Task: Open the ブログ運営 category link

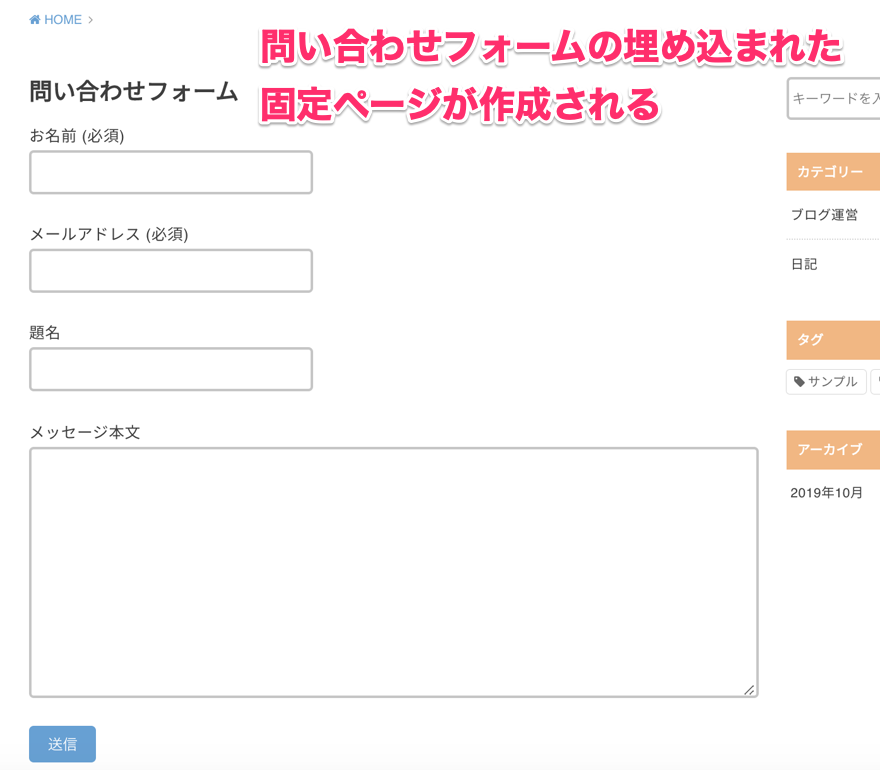Action: pos(824,215)
